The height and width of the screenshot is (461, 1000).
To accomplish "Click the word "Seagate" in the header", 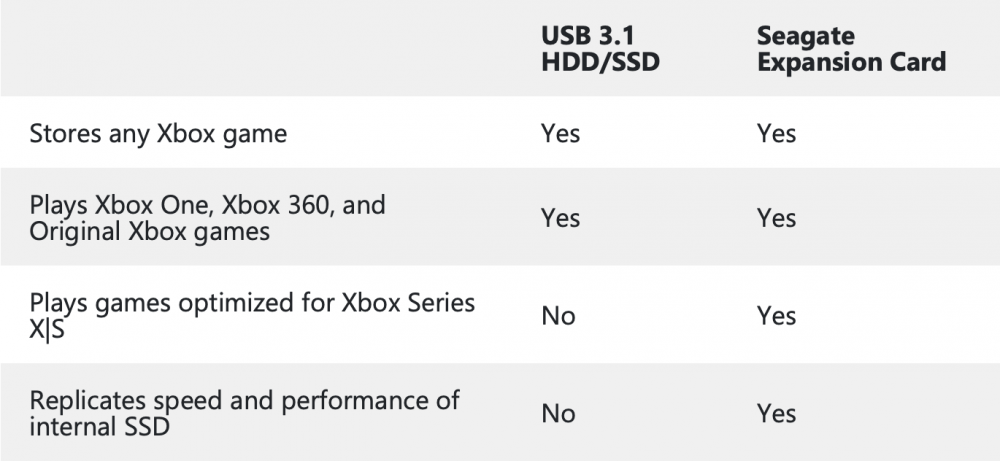I will point(806,35).
